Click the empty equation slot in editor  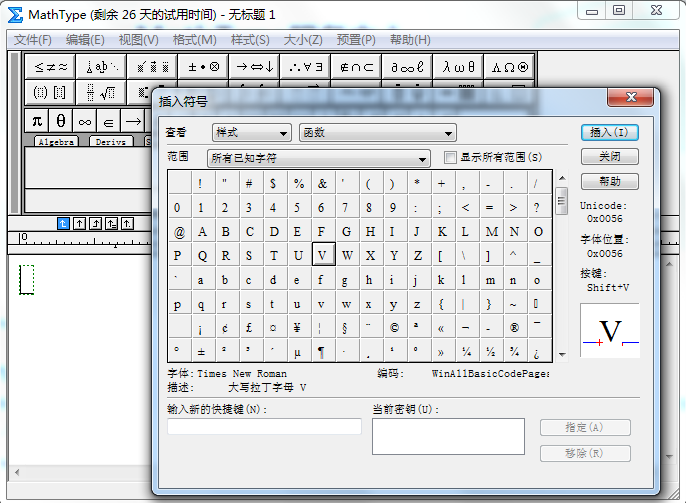point(27,279)
